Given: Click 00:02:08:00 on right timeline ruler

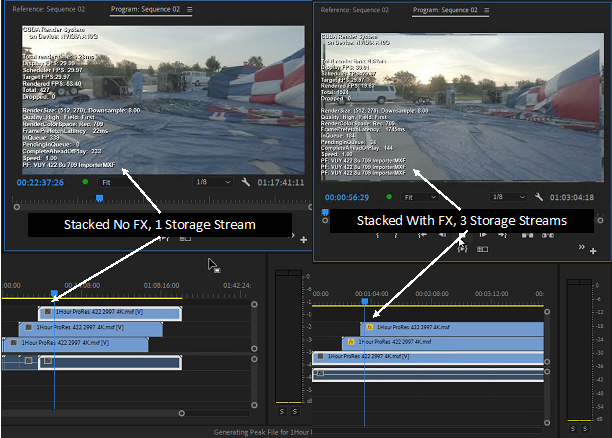Looking at the screenshot, I should 432,294.
